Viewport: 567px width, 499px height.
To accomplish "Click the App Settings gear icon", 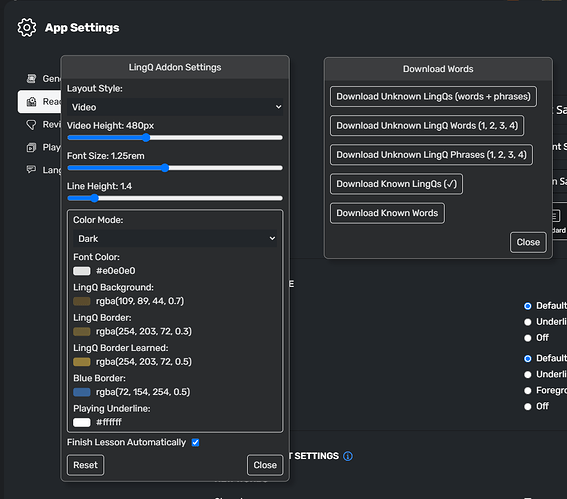I will click(x=27, y=27).
